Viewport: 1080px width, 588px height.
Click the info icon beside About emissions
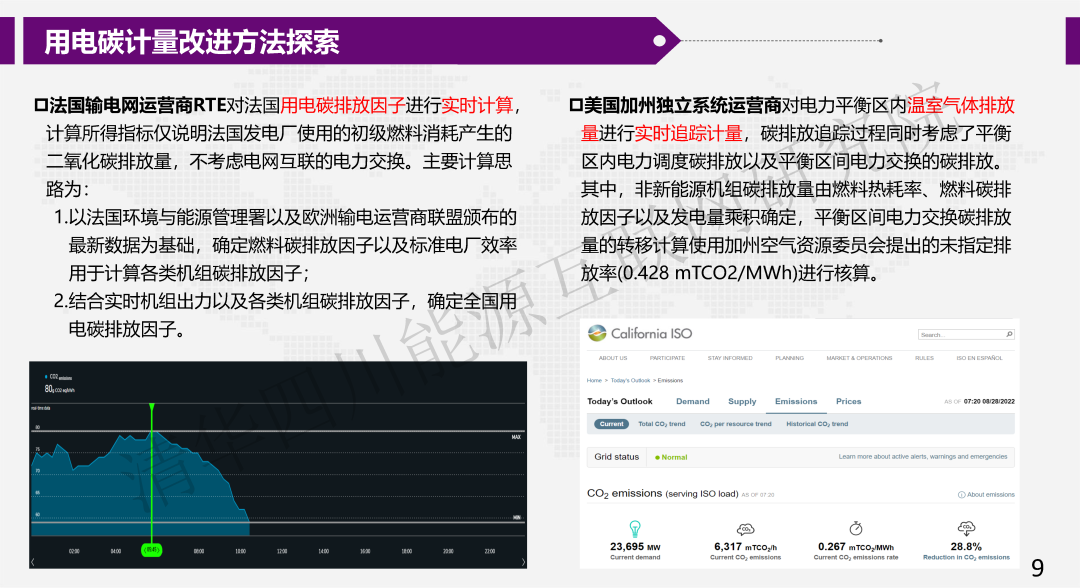(x=962, y=494)
